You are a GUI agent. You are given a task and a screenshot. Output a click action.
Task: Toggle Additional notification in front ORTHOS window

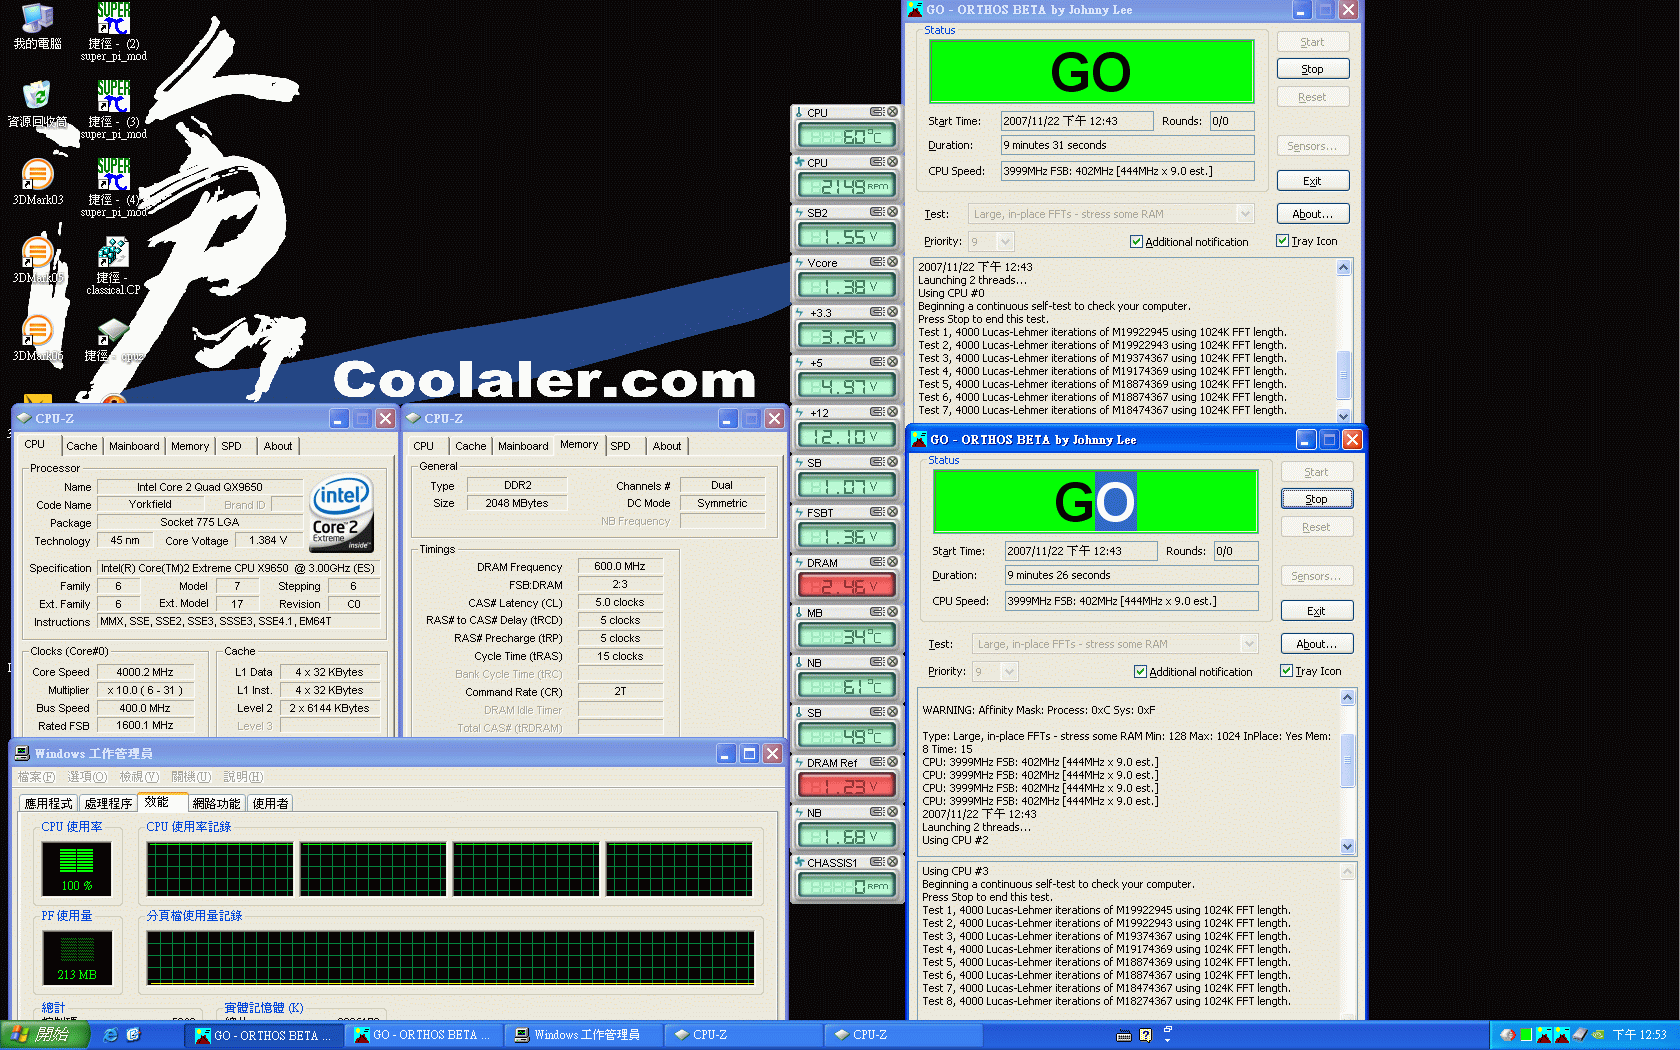coord(1140,672)
